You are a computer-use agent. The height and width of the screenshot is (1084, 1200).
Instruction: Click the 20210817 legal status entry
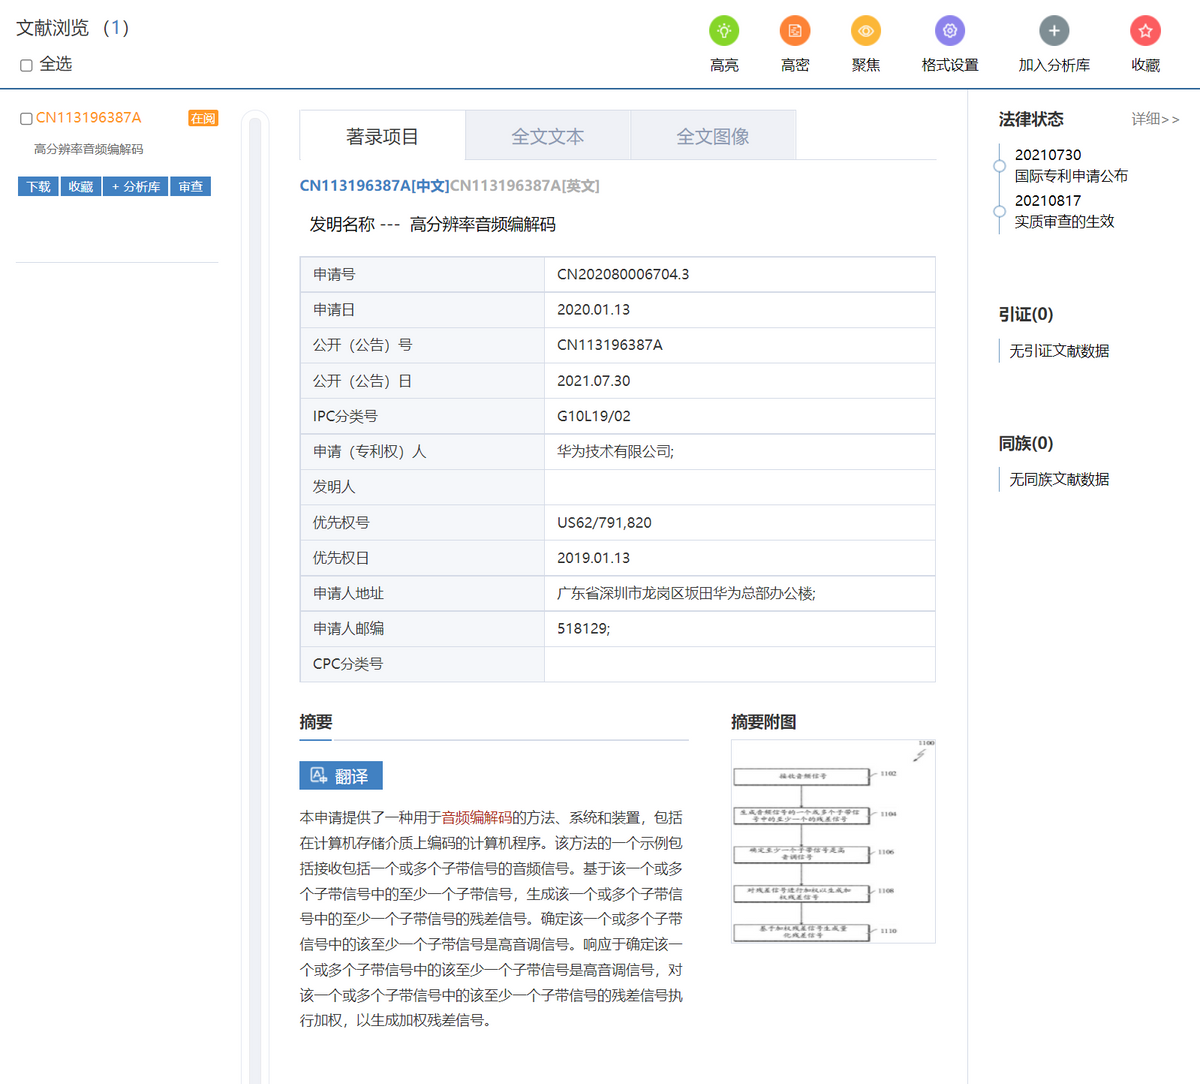1048,201
